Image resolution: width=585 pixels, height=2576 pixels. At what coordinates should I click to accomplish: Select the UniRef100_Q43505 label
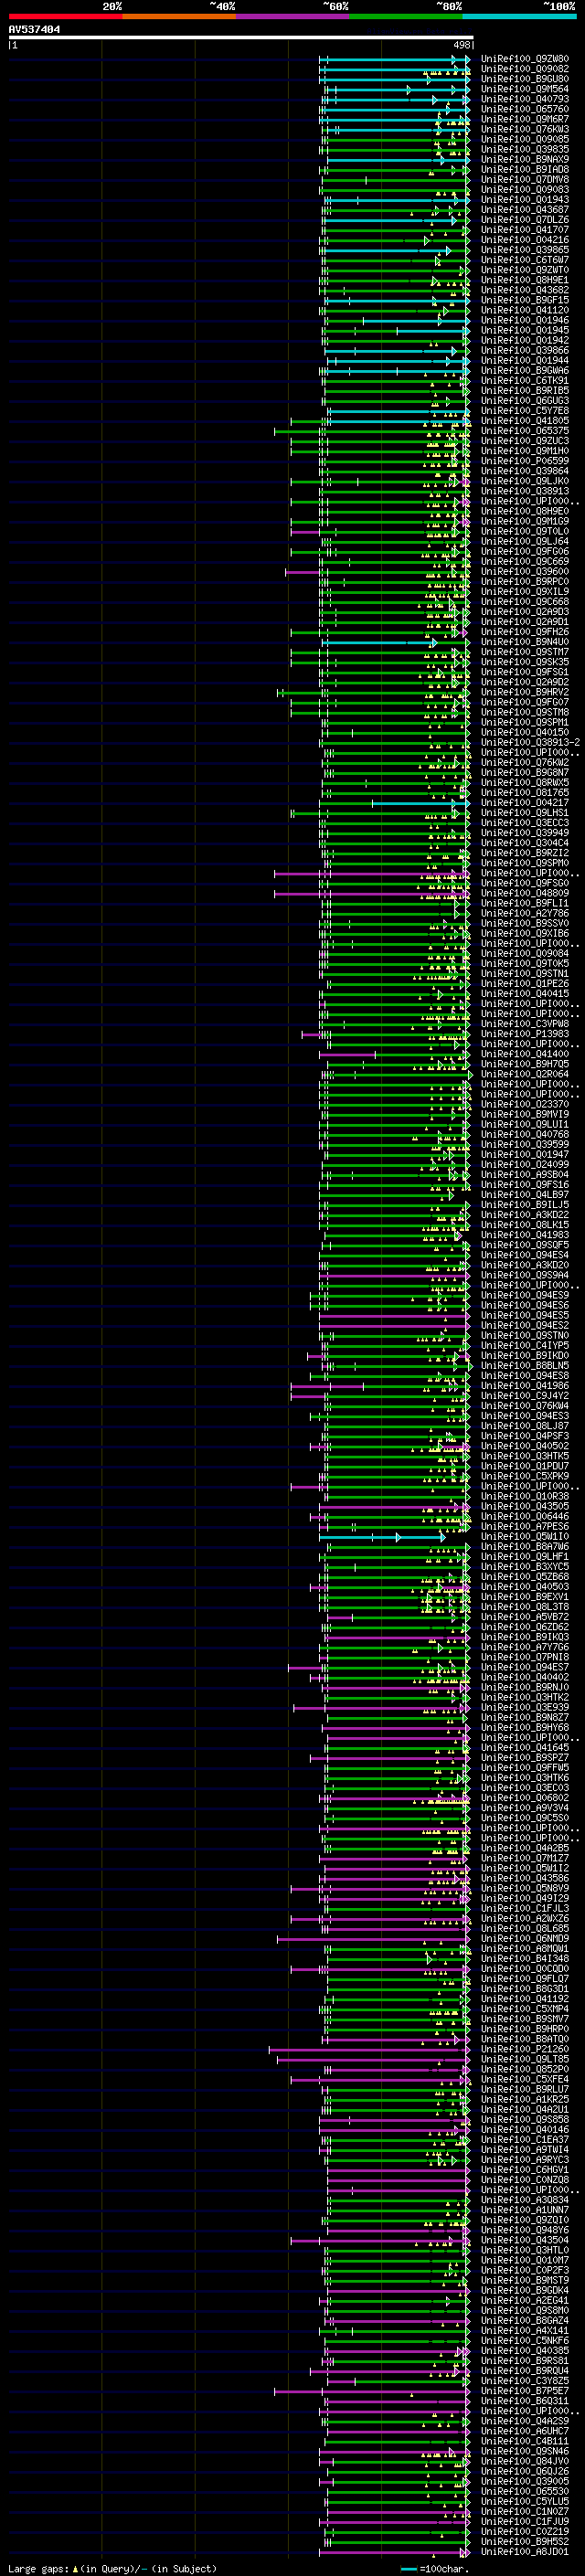(524, 1506)
